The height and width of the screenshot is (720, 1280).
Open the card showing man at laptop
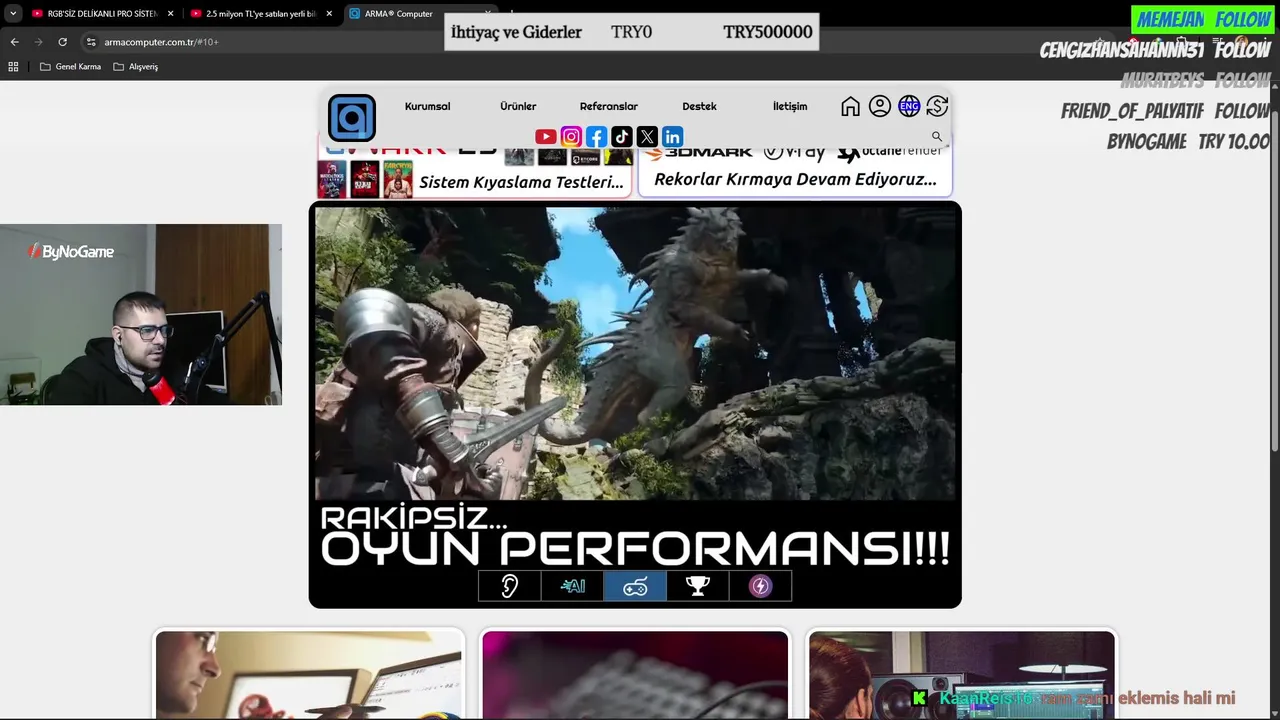click(309, 674)
